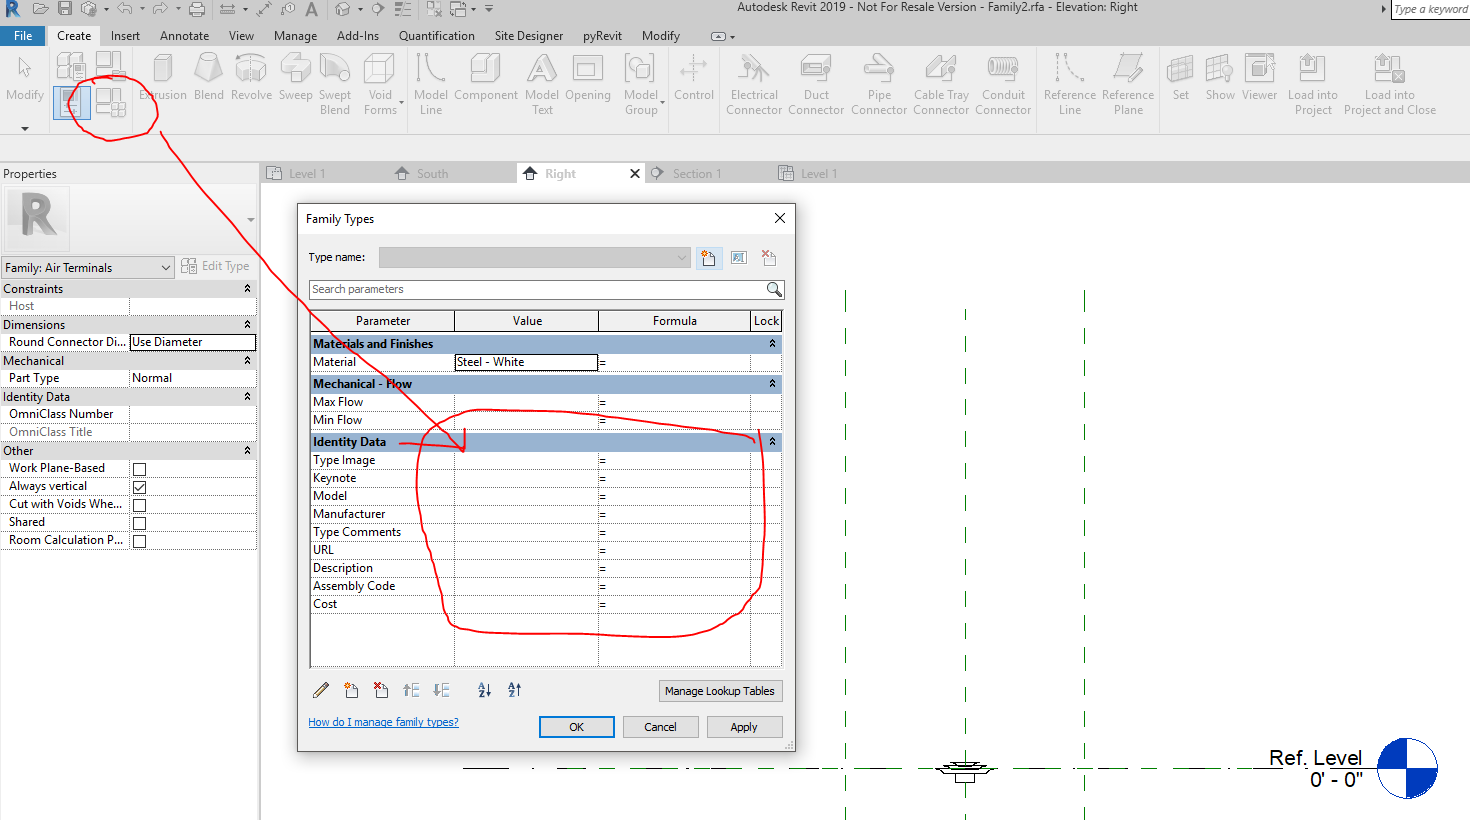1470x820 pixels.
Task: Sort parameters in ascending order
Action: click(484, 690)
